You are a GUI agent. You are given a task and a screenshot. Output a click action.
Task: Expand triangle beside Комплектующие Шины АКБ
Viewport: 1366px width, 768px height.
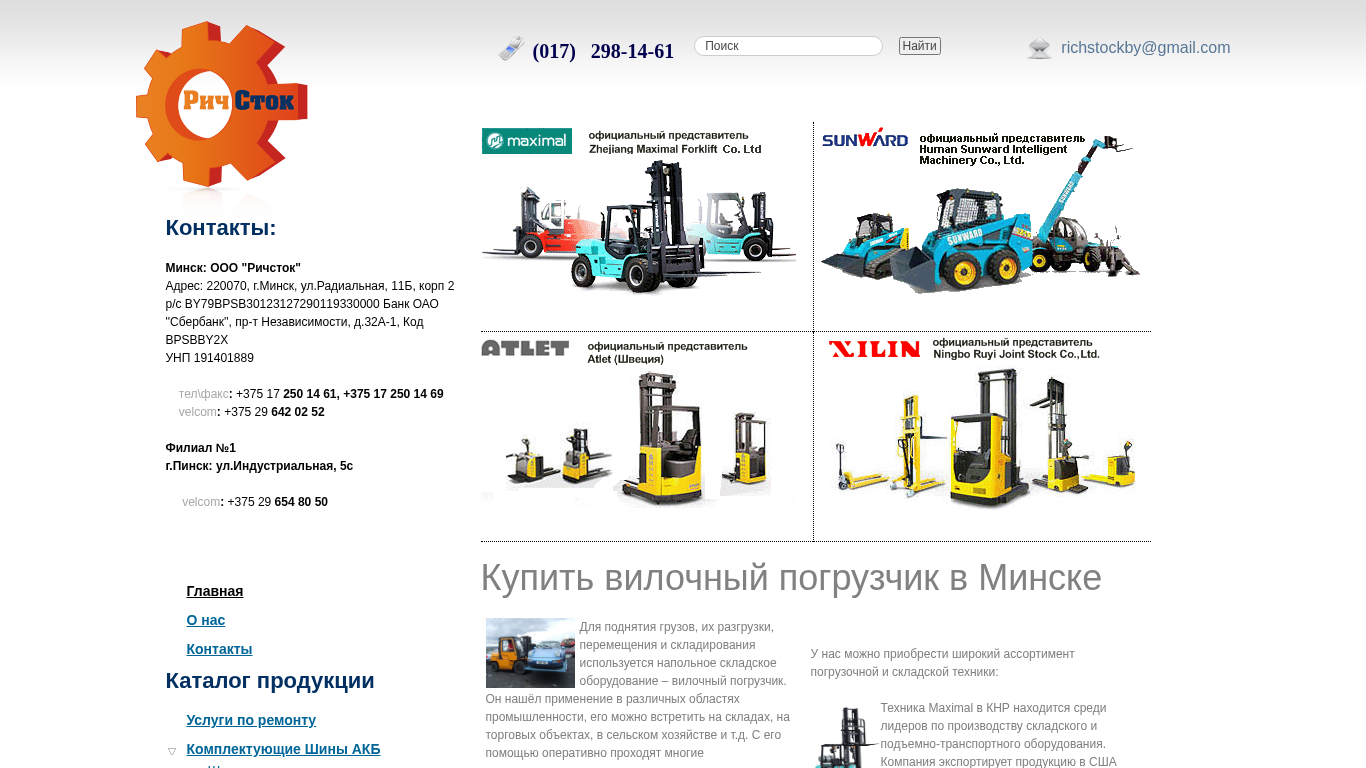172,751
